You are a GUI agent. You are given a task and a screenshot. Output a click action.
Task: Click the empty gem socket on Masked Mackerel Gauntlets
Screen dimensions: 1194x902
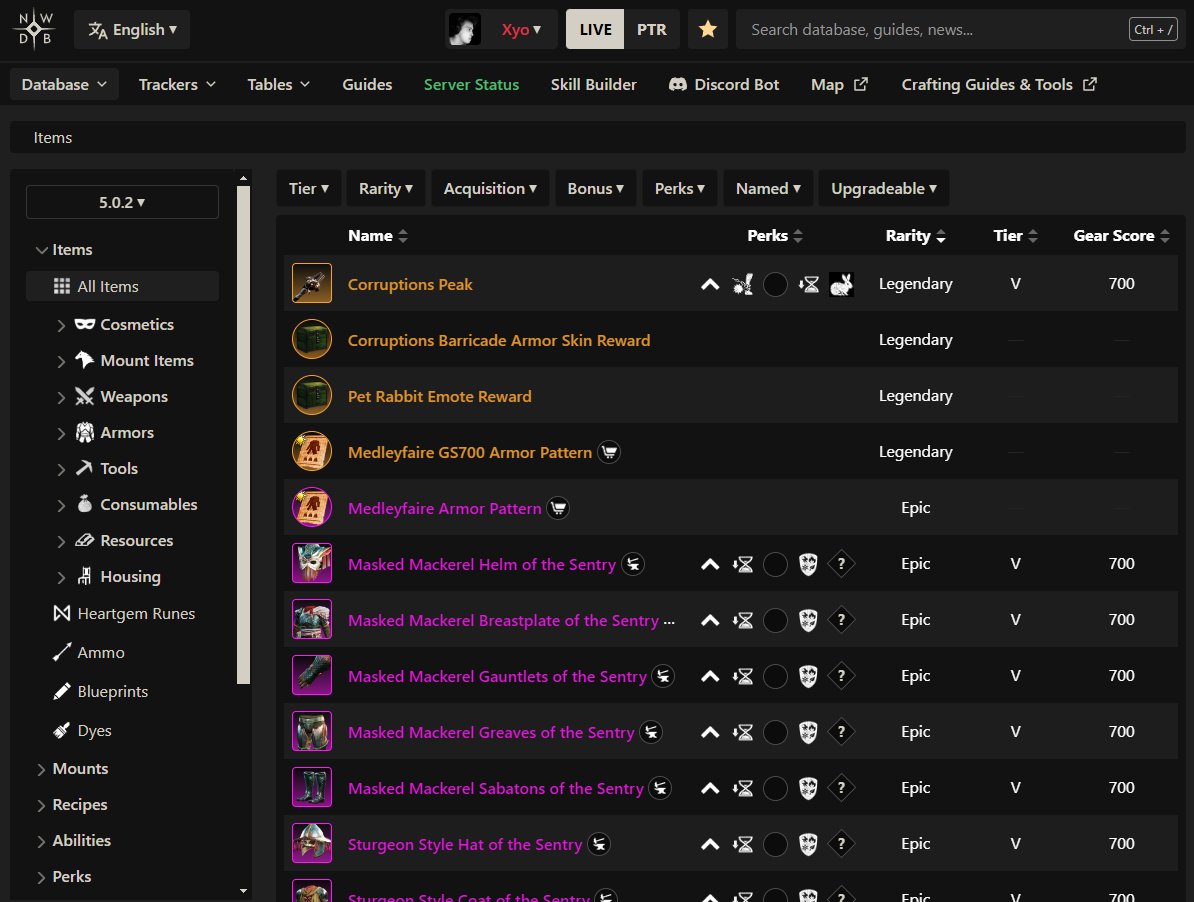point(775,676)
